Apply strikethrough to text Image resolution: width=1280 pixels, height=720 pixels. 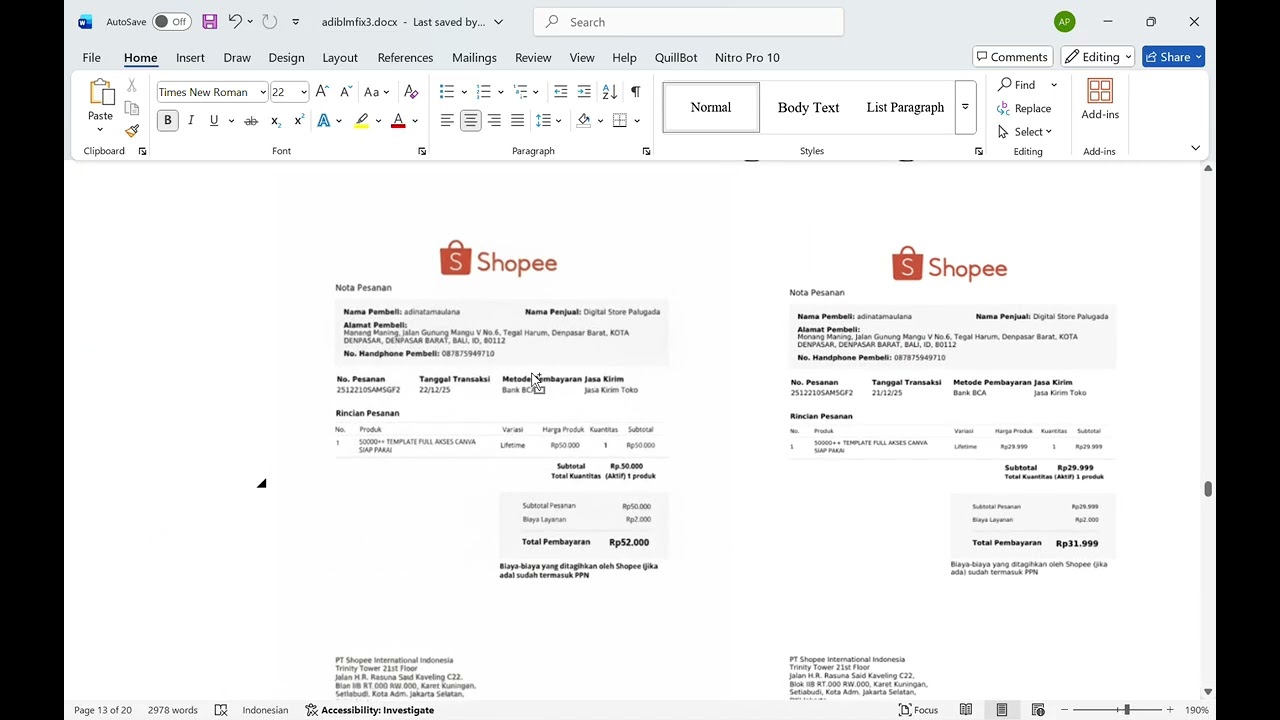[x=251, y=121]
